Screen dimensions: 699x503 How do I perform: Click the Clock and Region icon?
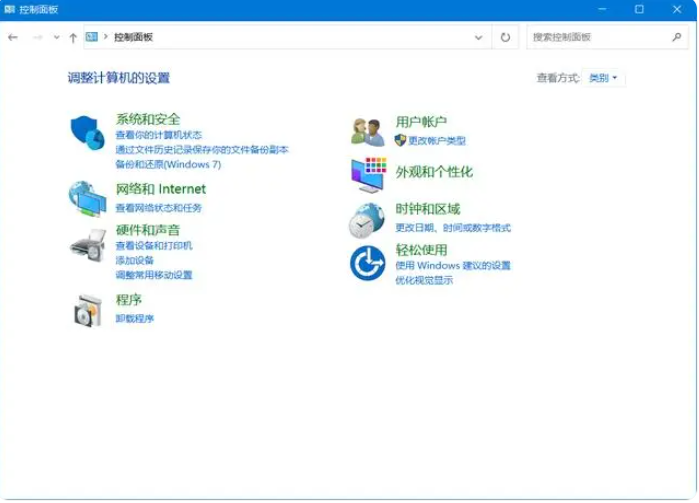[367, 220]
